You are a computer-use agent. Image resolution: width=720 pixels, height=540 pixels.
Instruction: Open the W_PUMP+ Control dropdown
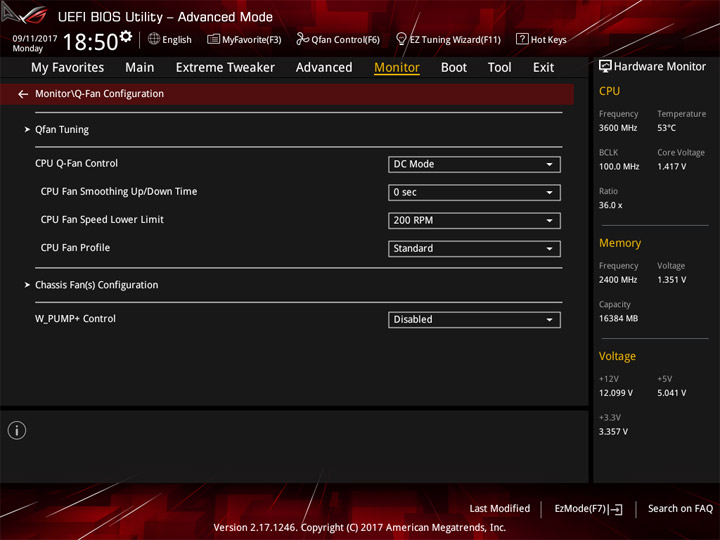pos(474,320)
